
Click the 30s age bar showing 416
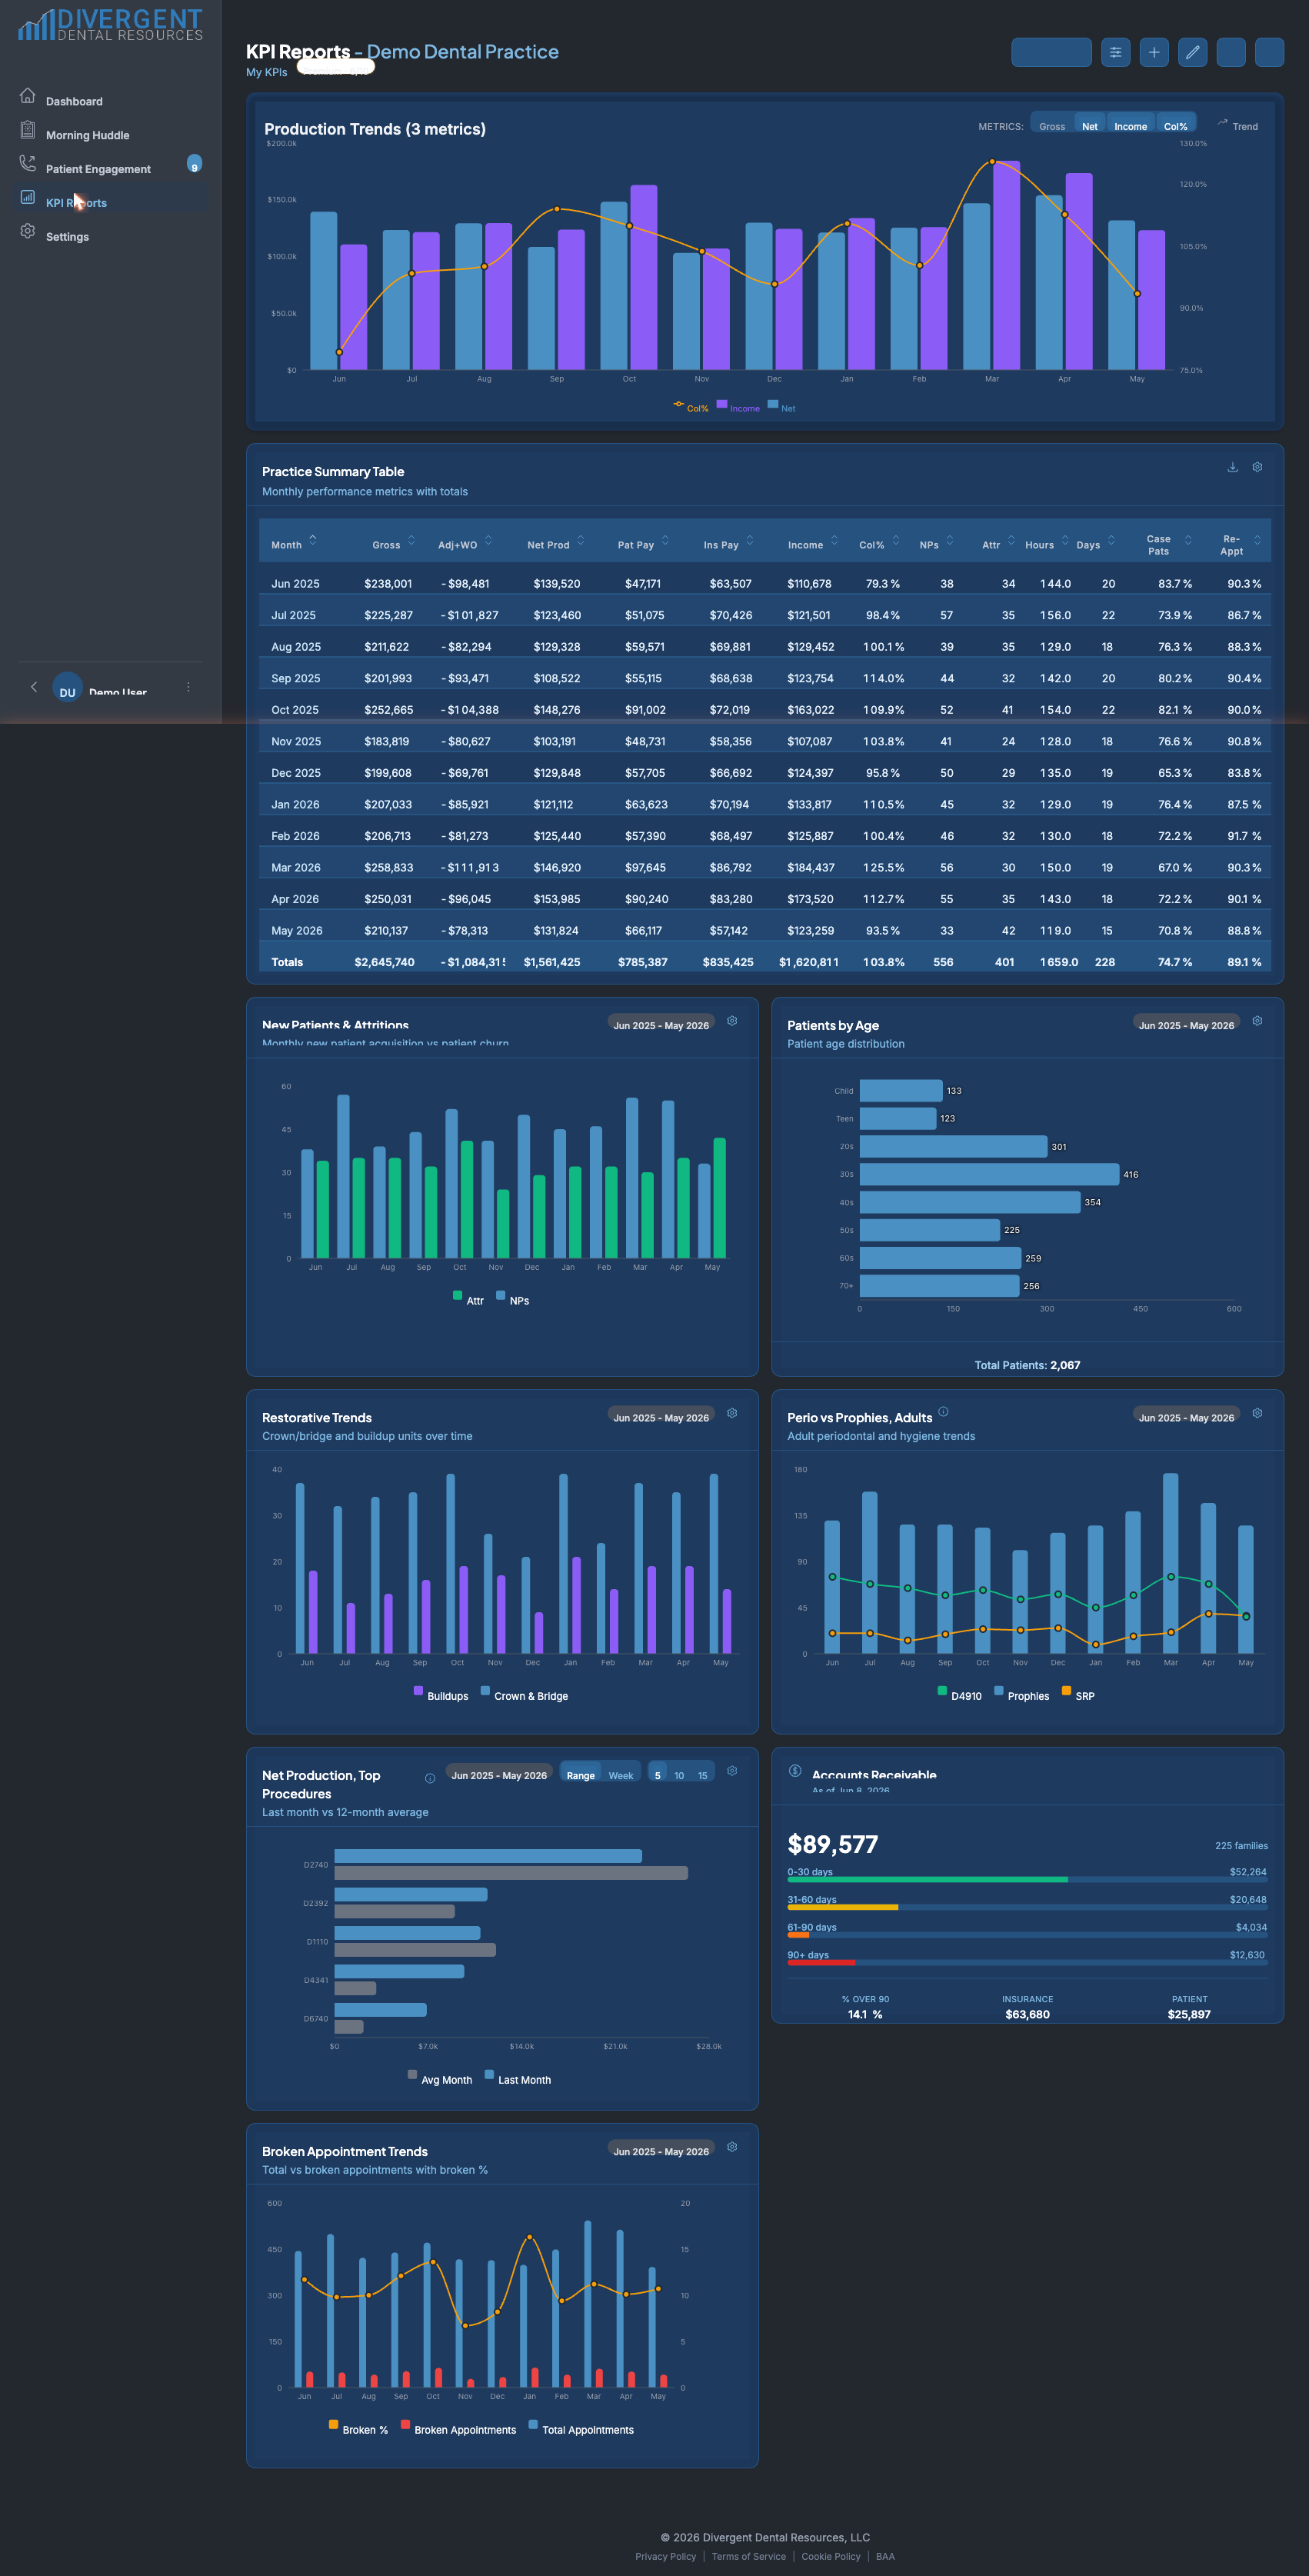click(x=989, y=1174)
